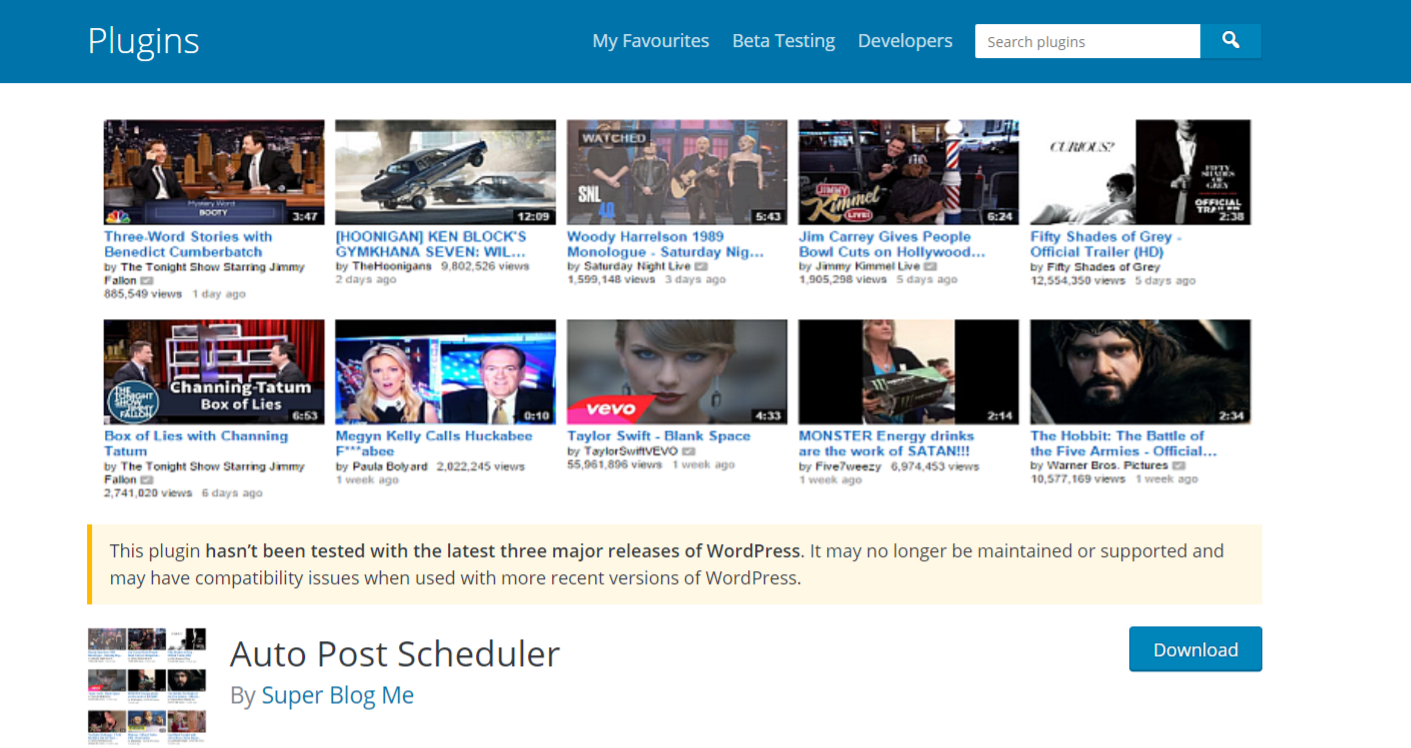
Task: Click the 3:47 duration badge
Action: (306, 216)
